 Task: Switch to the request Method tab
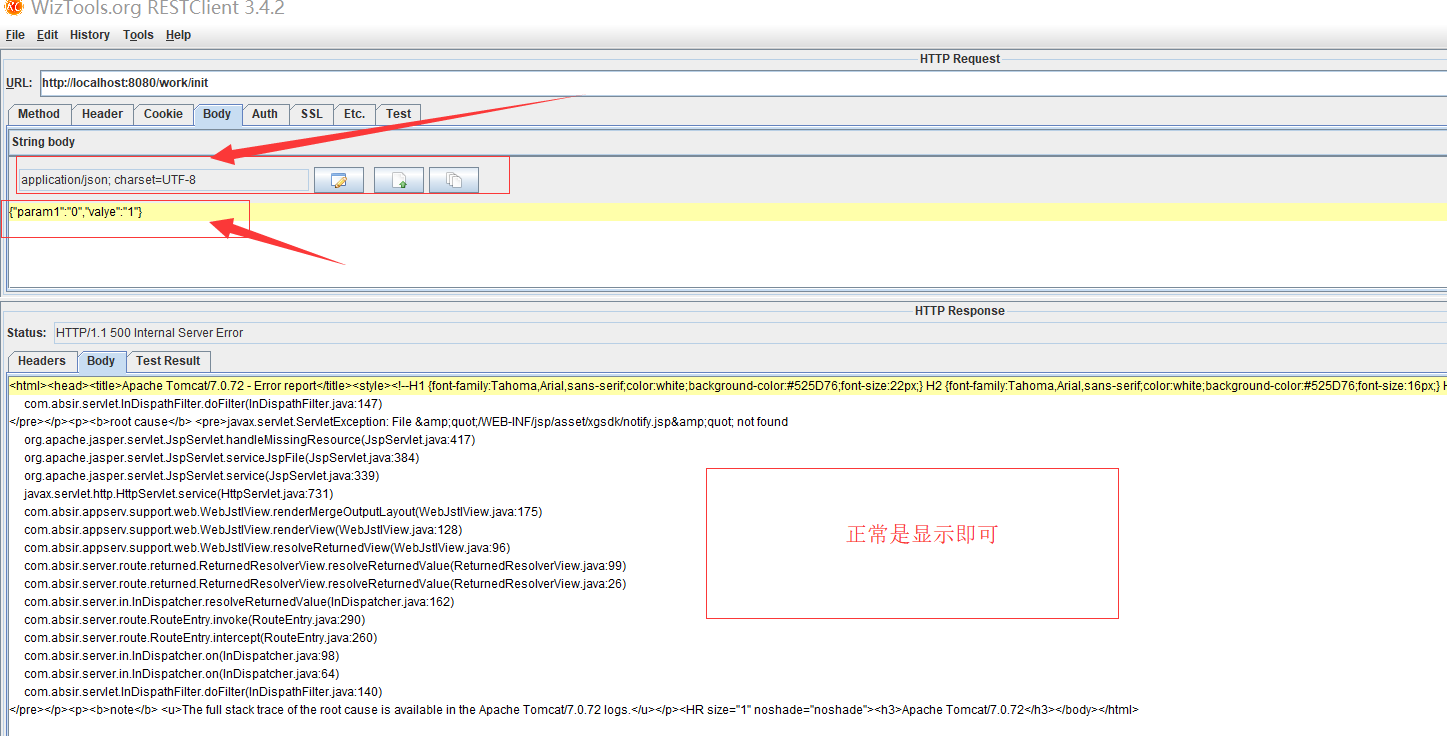(39, 114)
